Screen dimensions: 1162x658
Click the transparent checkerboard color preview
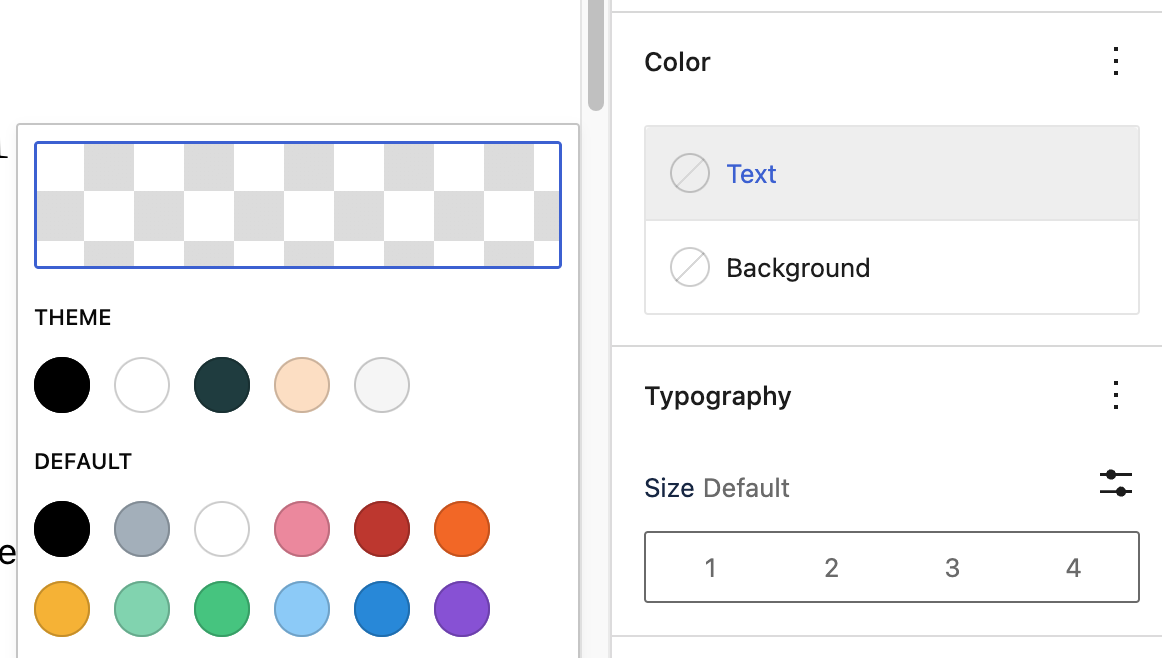[x=297, y=204]
